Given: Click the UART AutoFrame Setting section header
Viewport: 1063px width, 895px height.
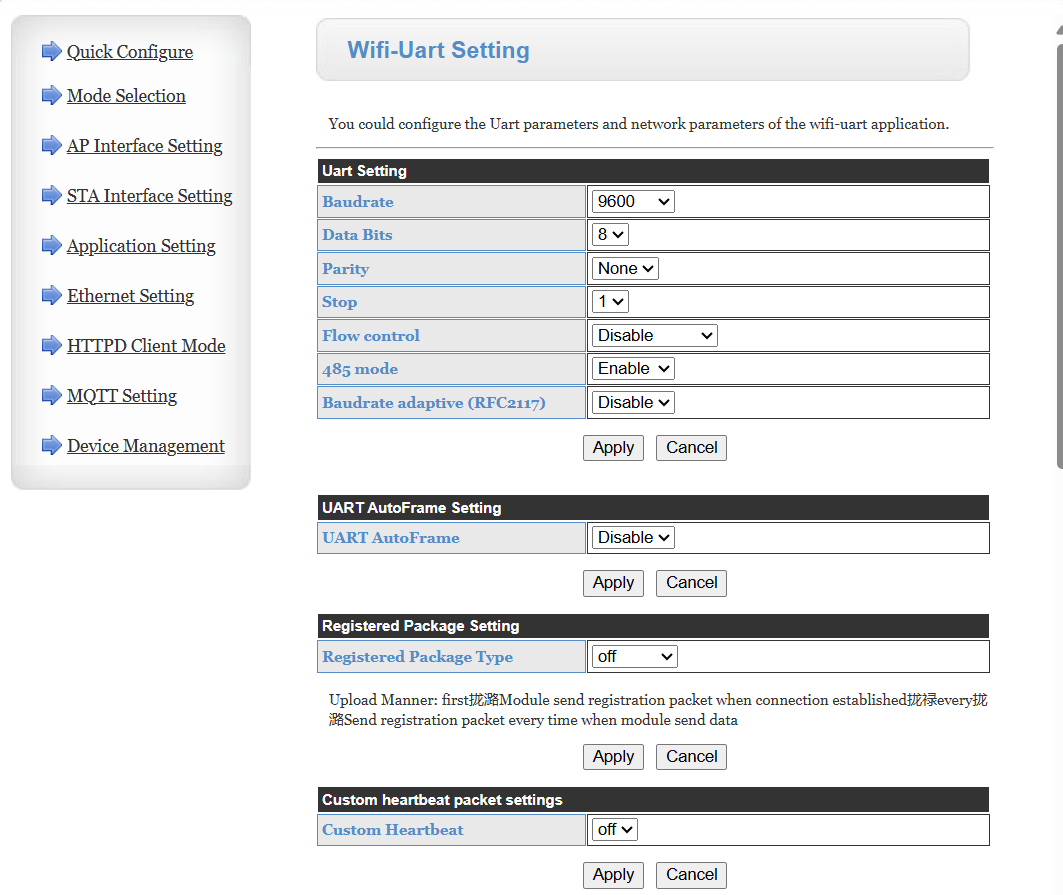Looking at the screenshot, I should pos(653,508).
